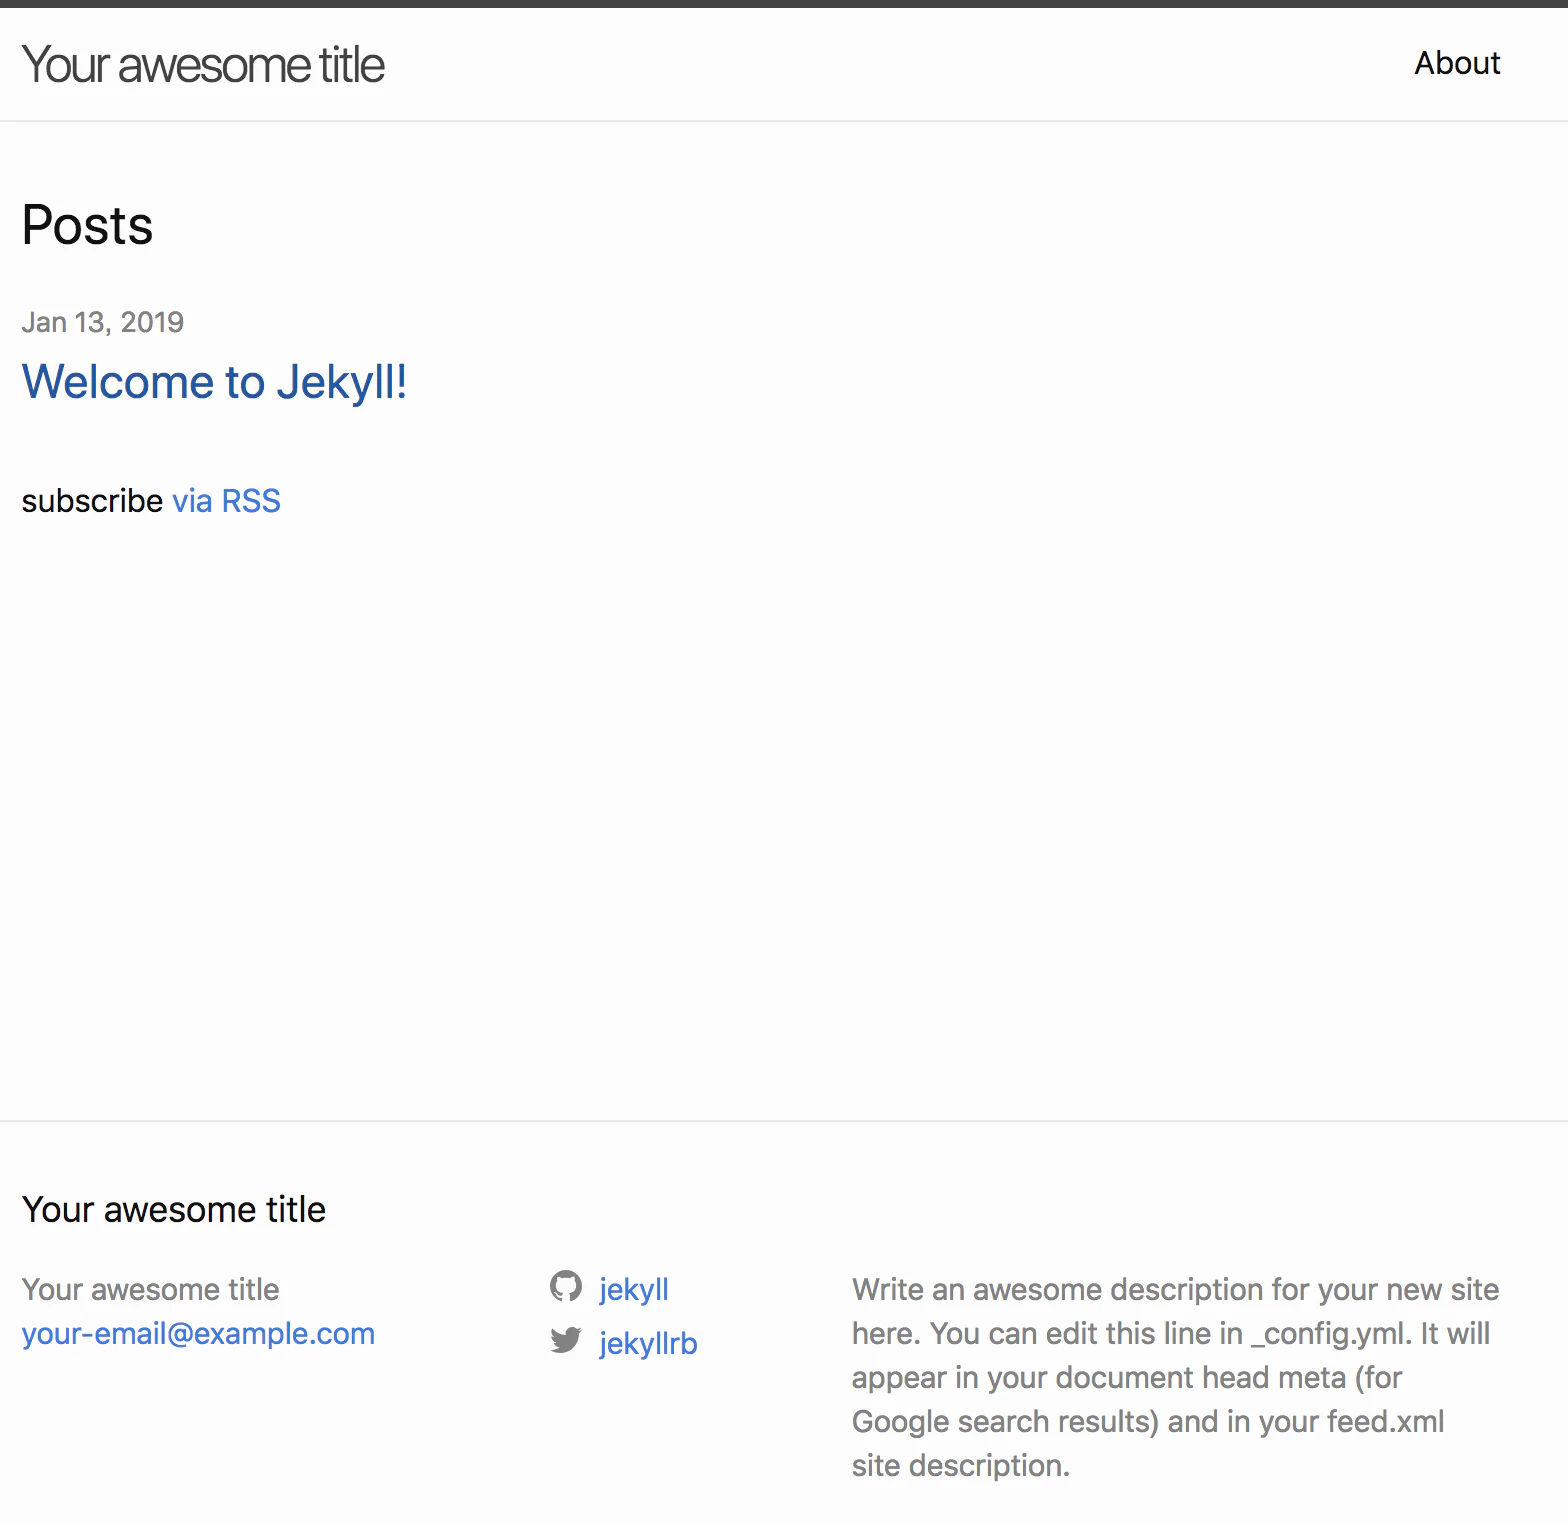Open the 'Welcome to Jekyll!' post

[x=214, y=382]
